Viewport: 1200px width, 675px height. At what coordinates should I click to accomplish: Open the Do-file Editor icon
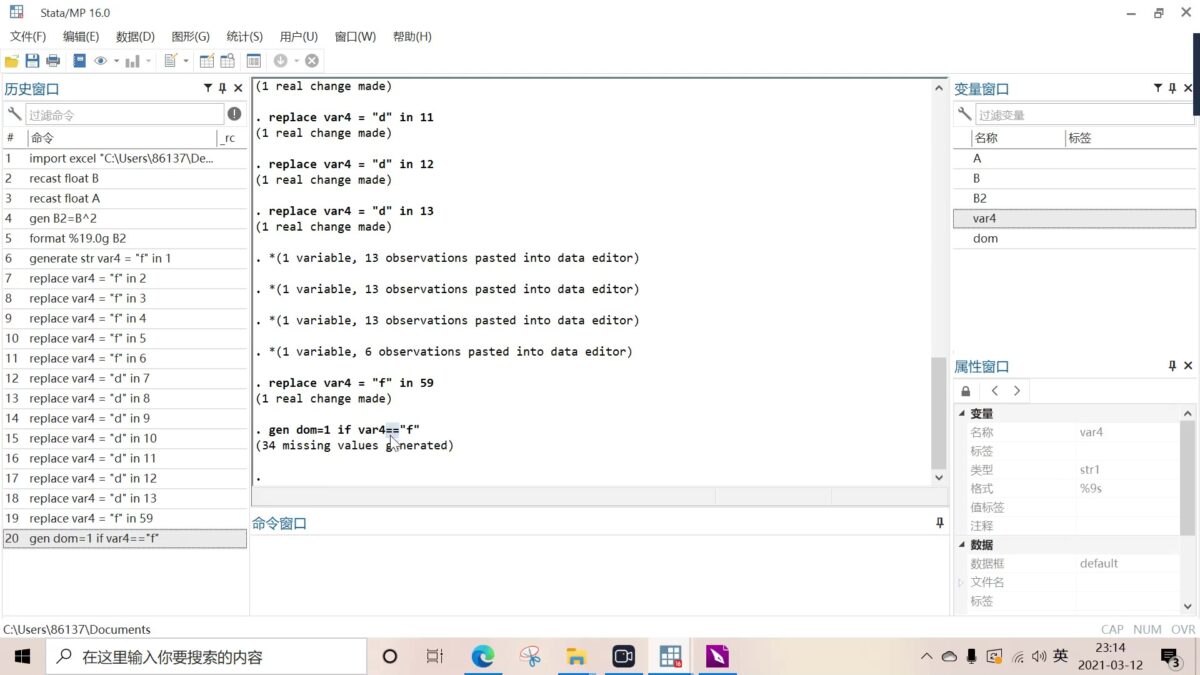pyautogui.click(x=170, y=61)
